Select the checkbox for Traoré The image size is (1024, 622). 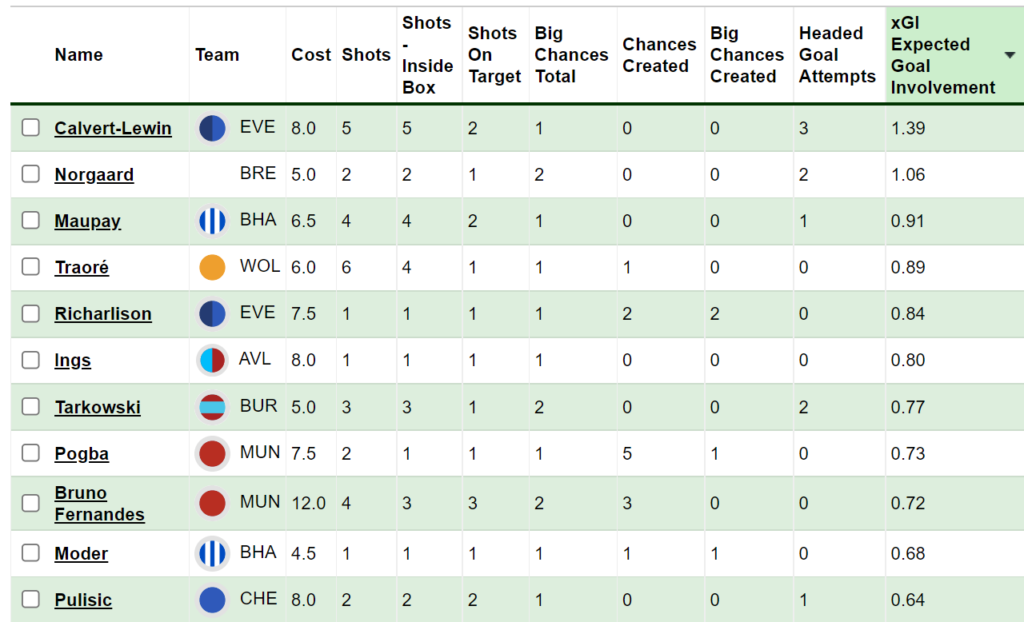[x=32, y=267]
